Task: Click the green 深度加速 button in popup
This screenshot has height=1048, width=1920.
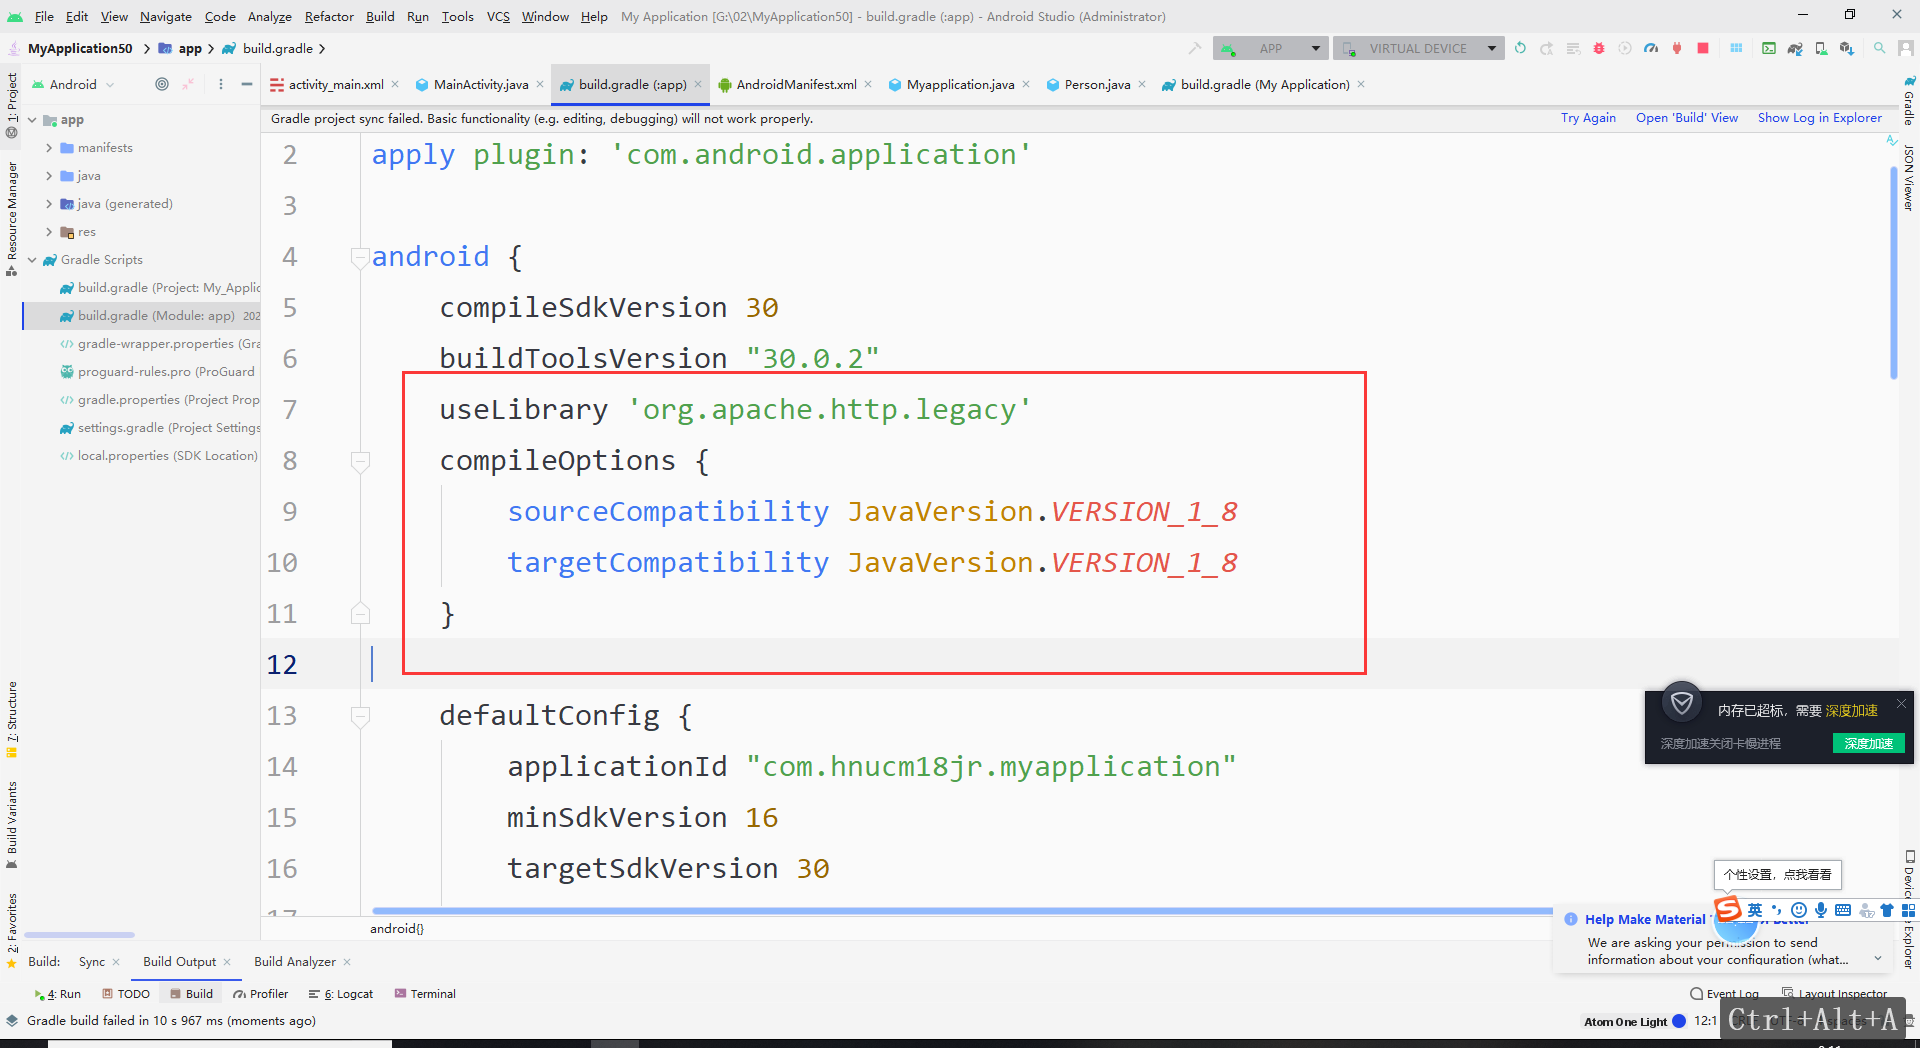Action: click(x=1868, y=743)
